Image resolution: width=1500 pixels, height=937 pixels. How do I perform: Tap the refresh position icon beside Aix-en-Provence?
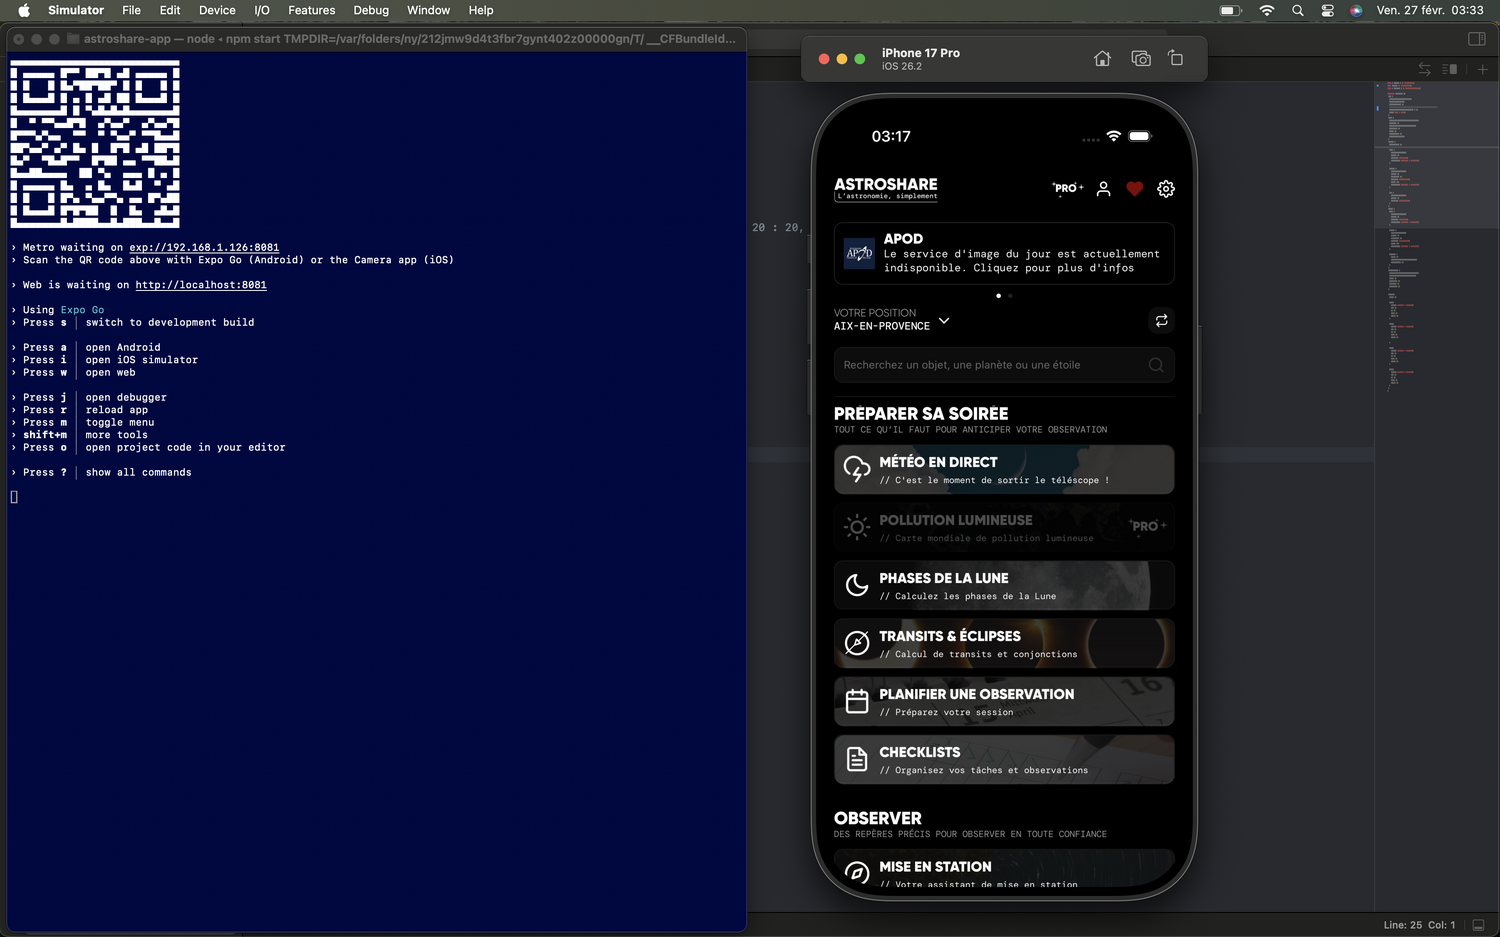[1161, 320]
